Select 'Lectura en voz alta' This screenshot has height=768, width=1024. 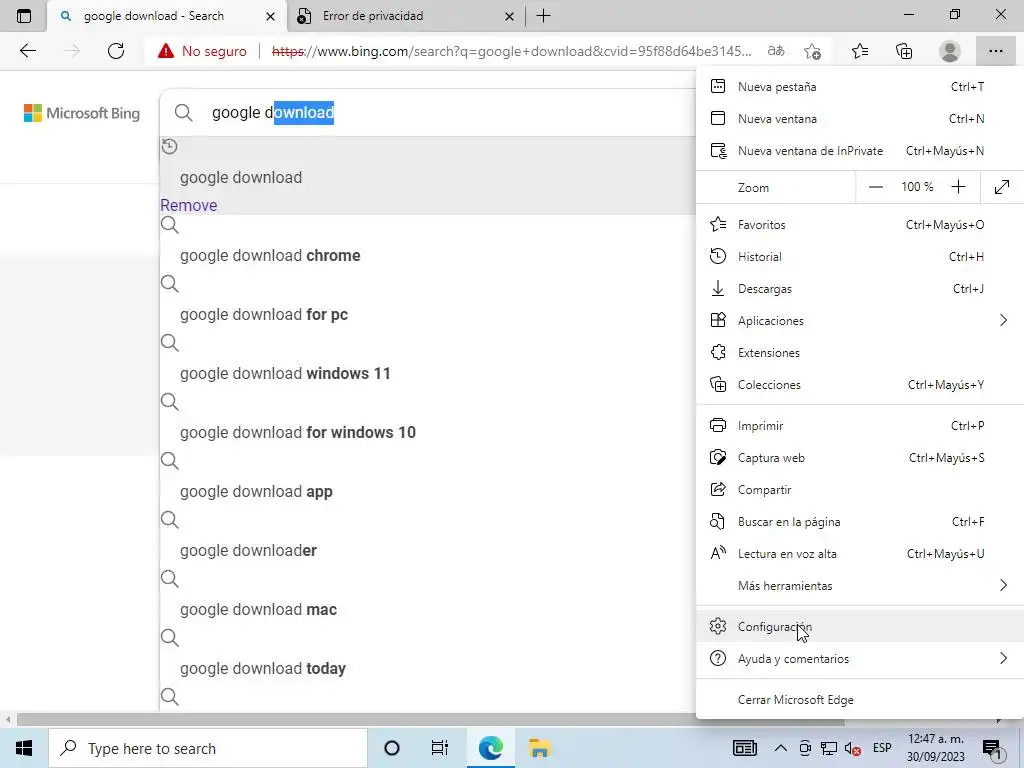tap(860, 554)
